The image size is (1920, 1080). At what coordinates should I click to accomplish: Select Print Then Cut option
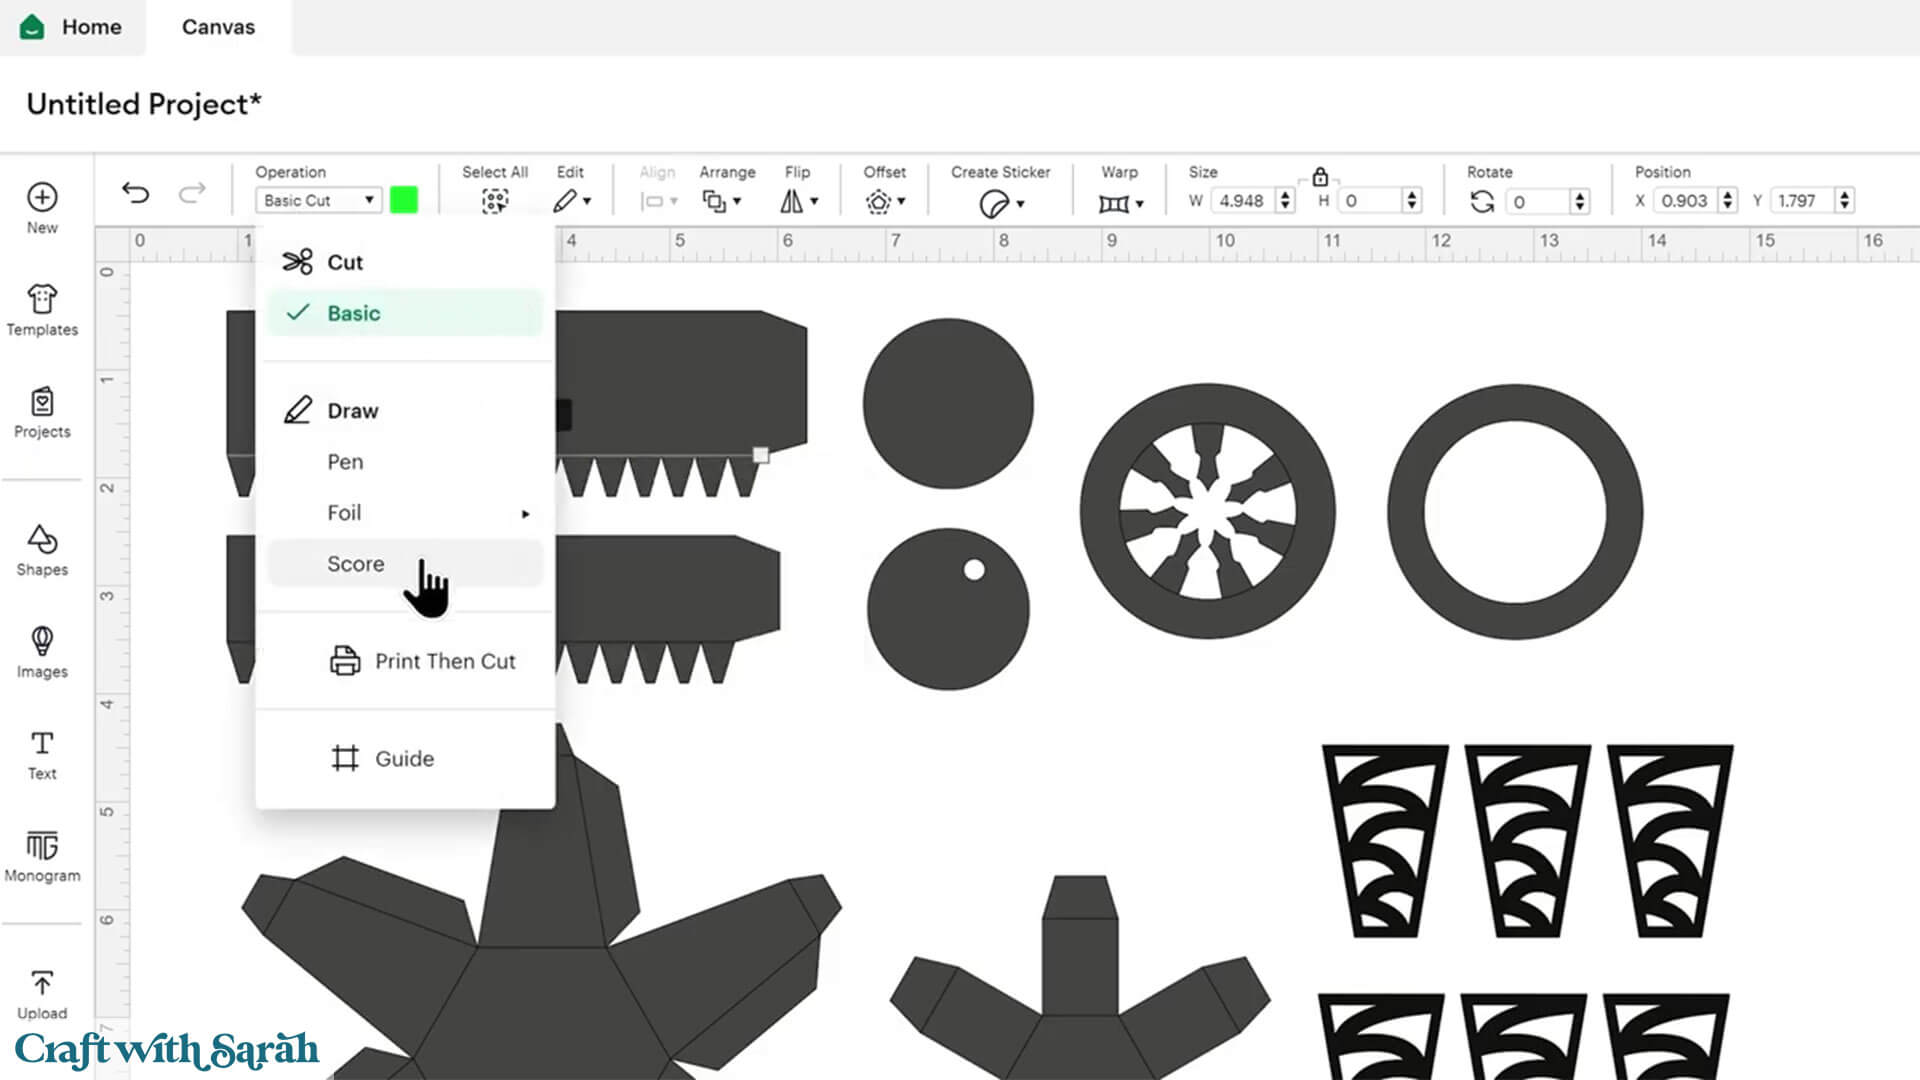pos(444,661)
